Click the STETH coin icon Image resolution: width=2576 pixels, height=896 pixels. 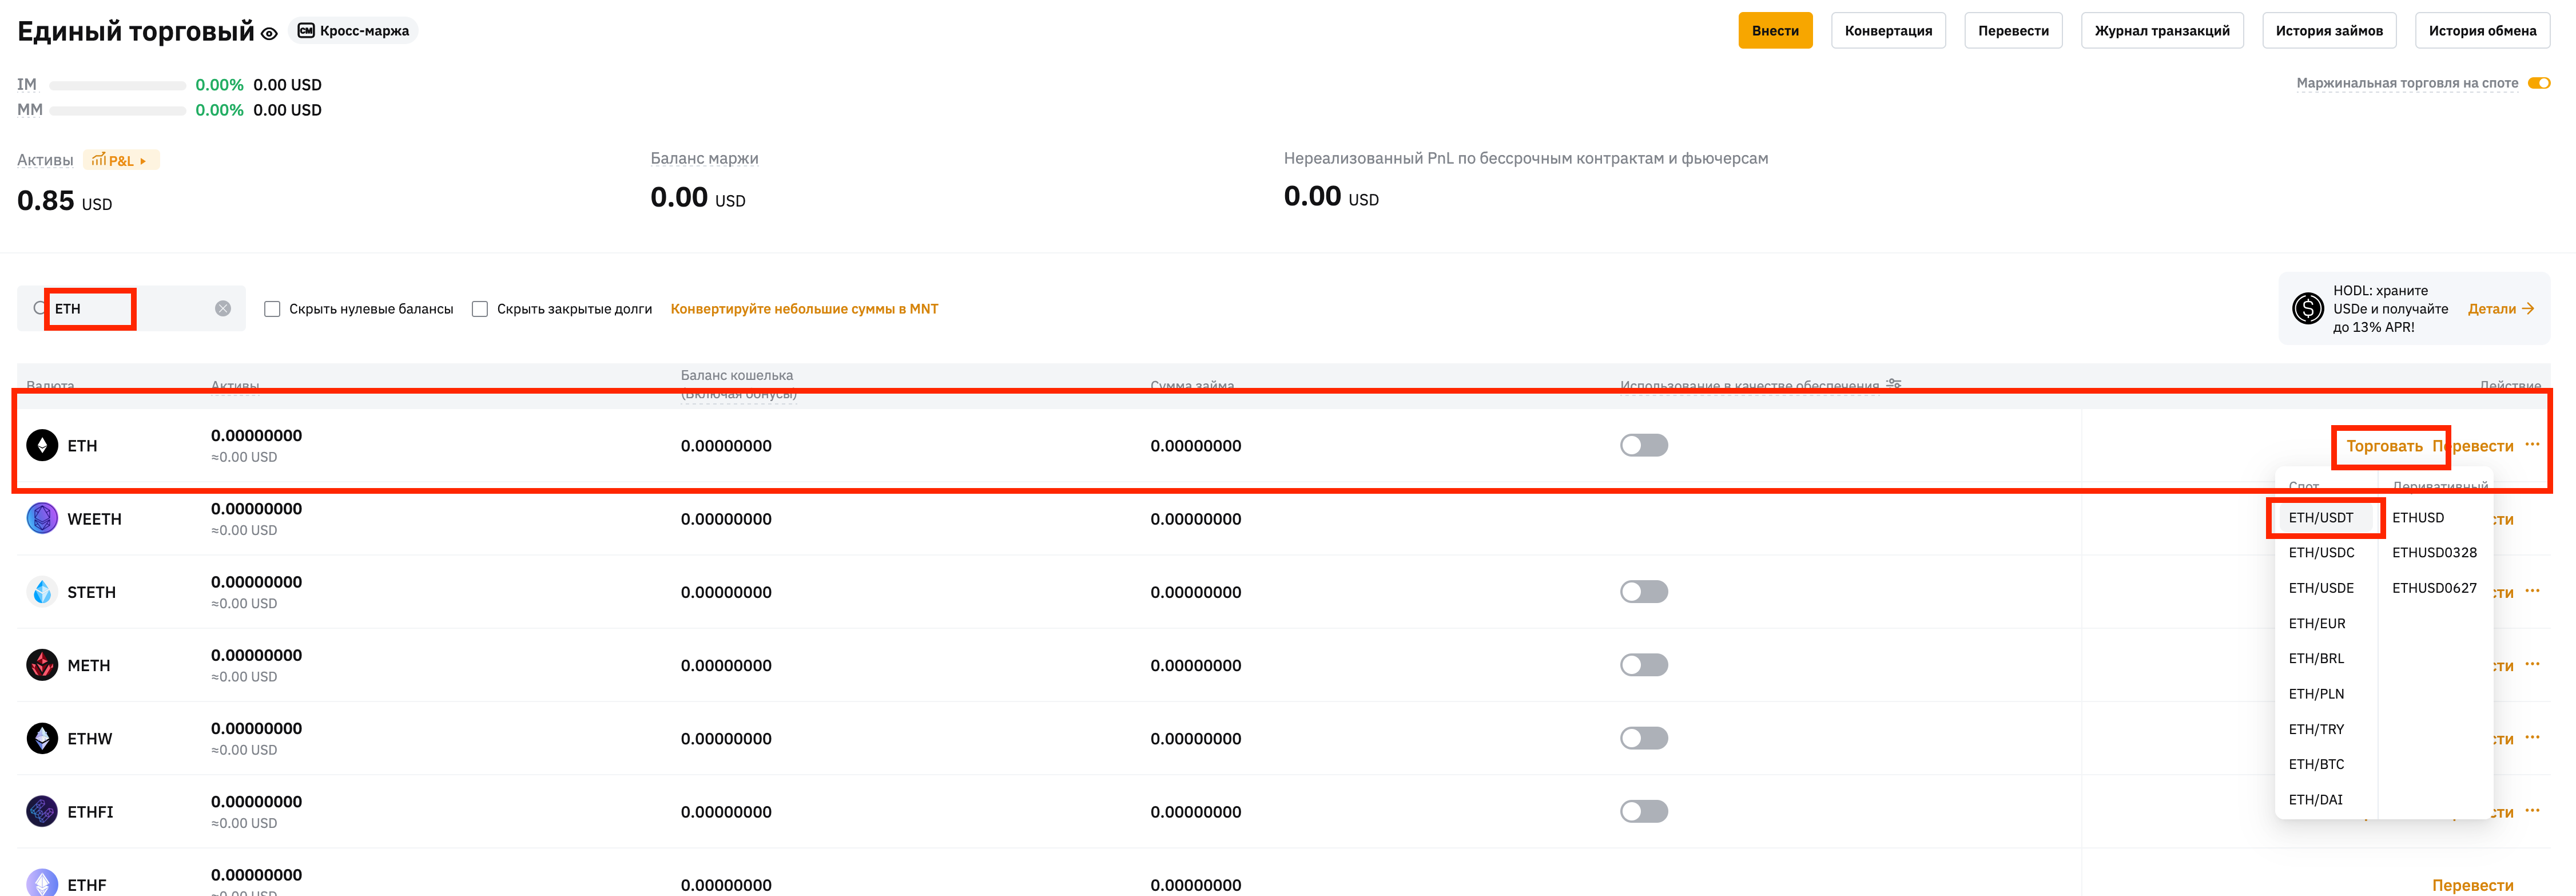pyautogui.click(x=42, y=591)
